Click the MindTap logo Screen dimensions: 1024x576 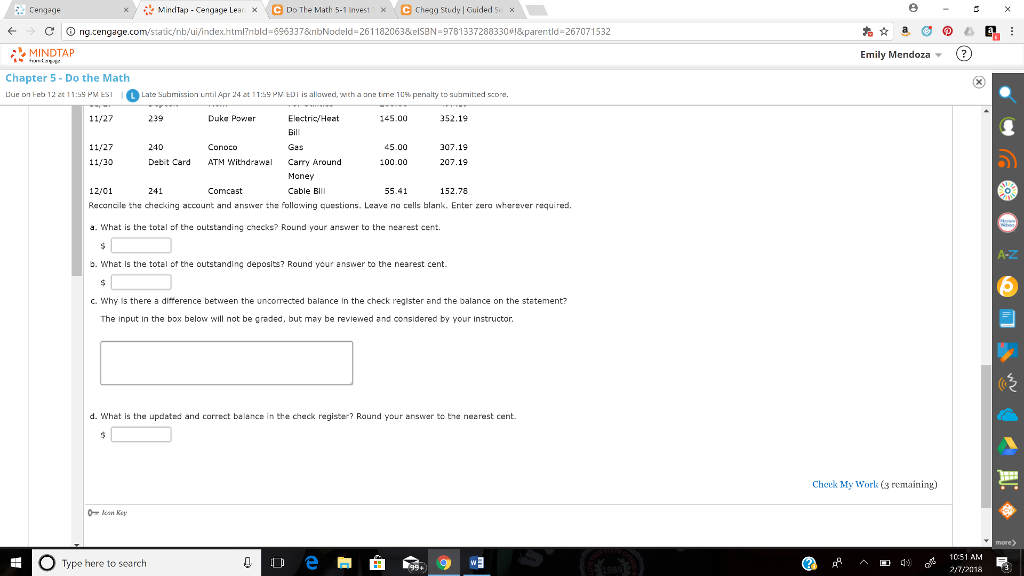click(42, 55)
